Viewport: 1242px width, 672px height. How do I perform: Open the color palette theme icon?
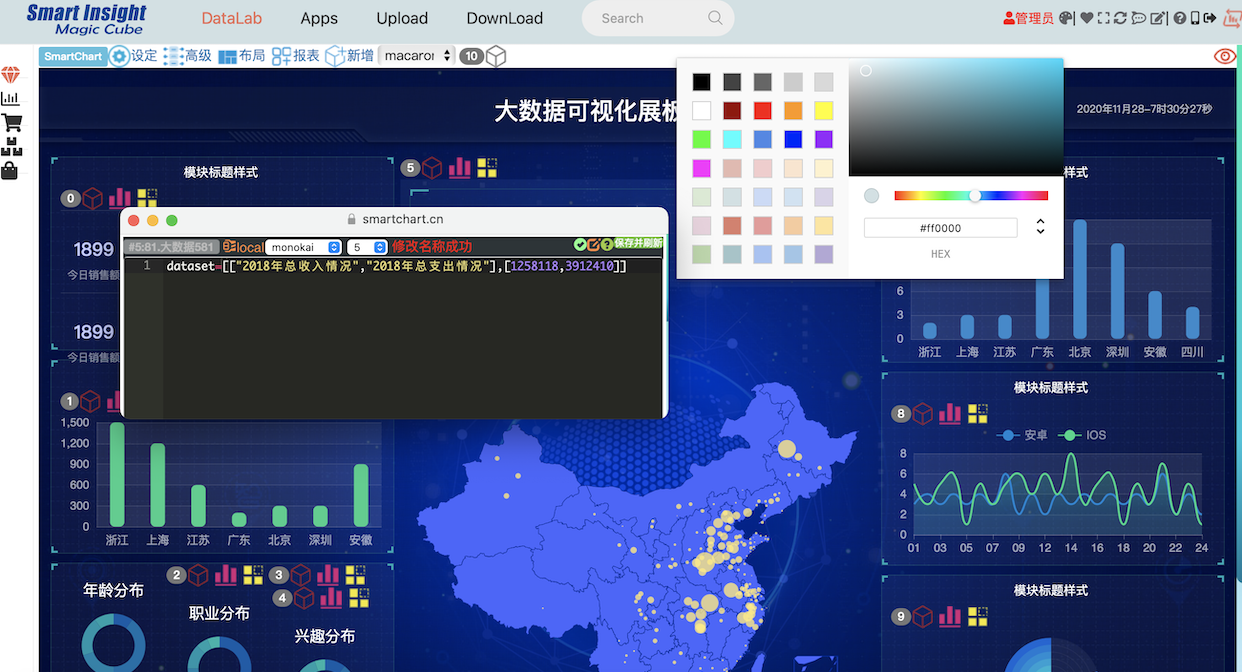pos(1066,18)
